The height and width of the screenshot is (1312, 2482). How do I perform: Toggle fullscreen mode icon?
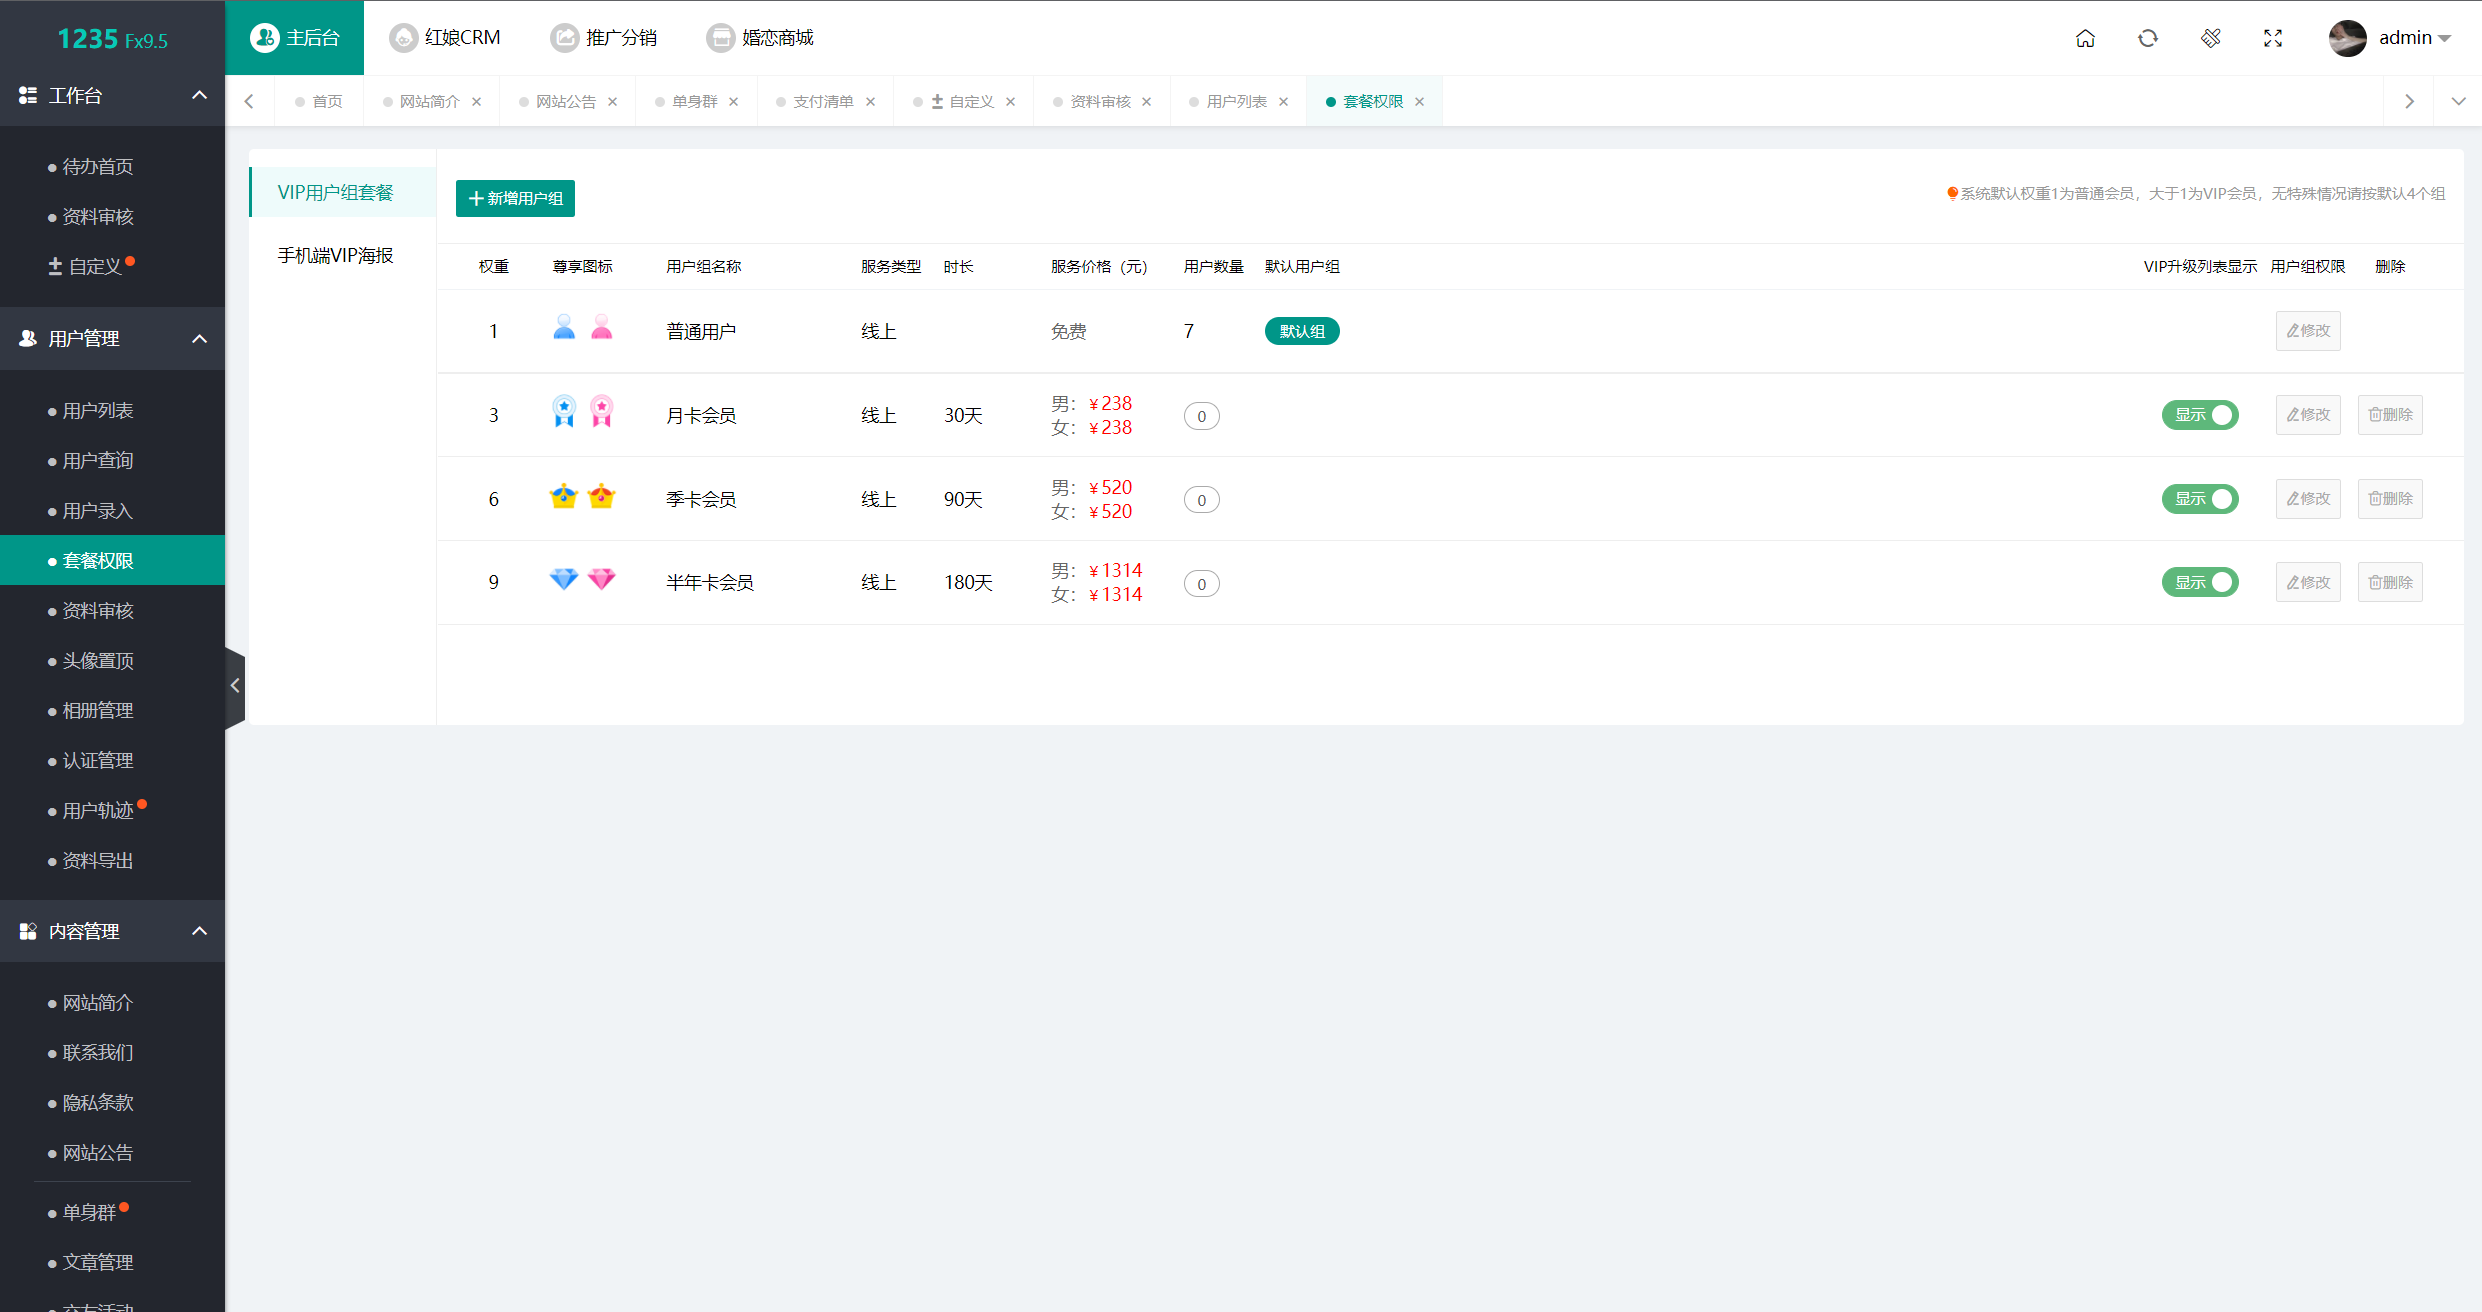click(x=2273, y=38)
